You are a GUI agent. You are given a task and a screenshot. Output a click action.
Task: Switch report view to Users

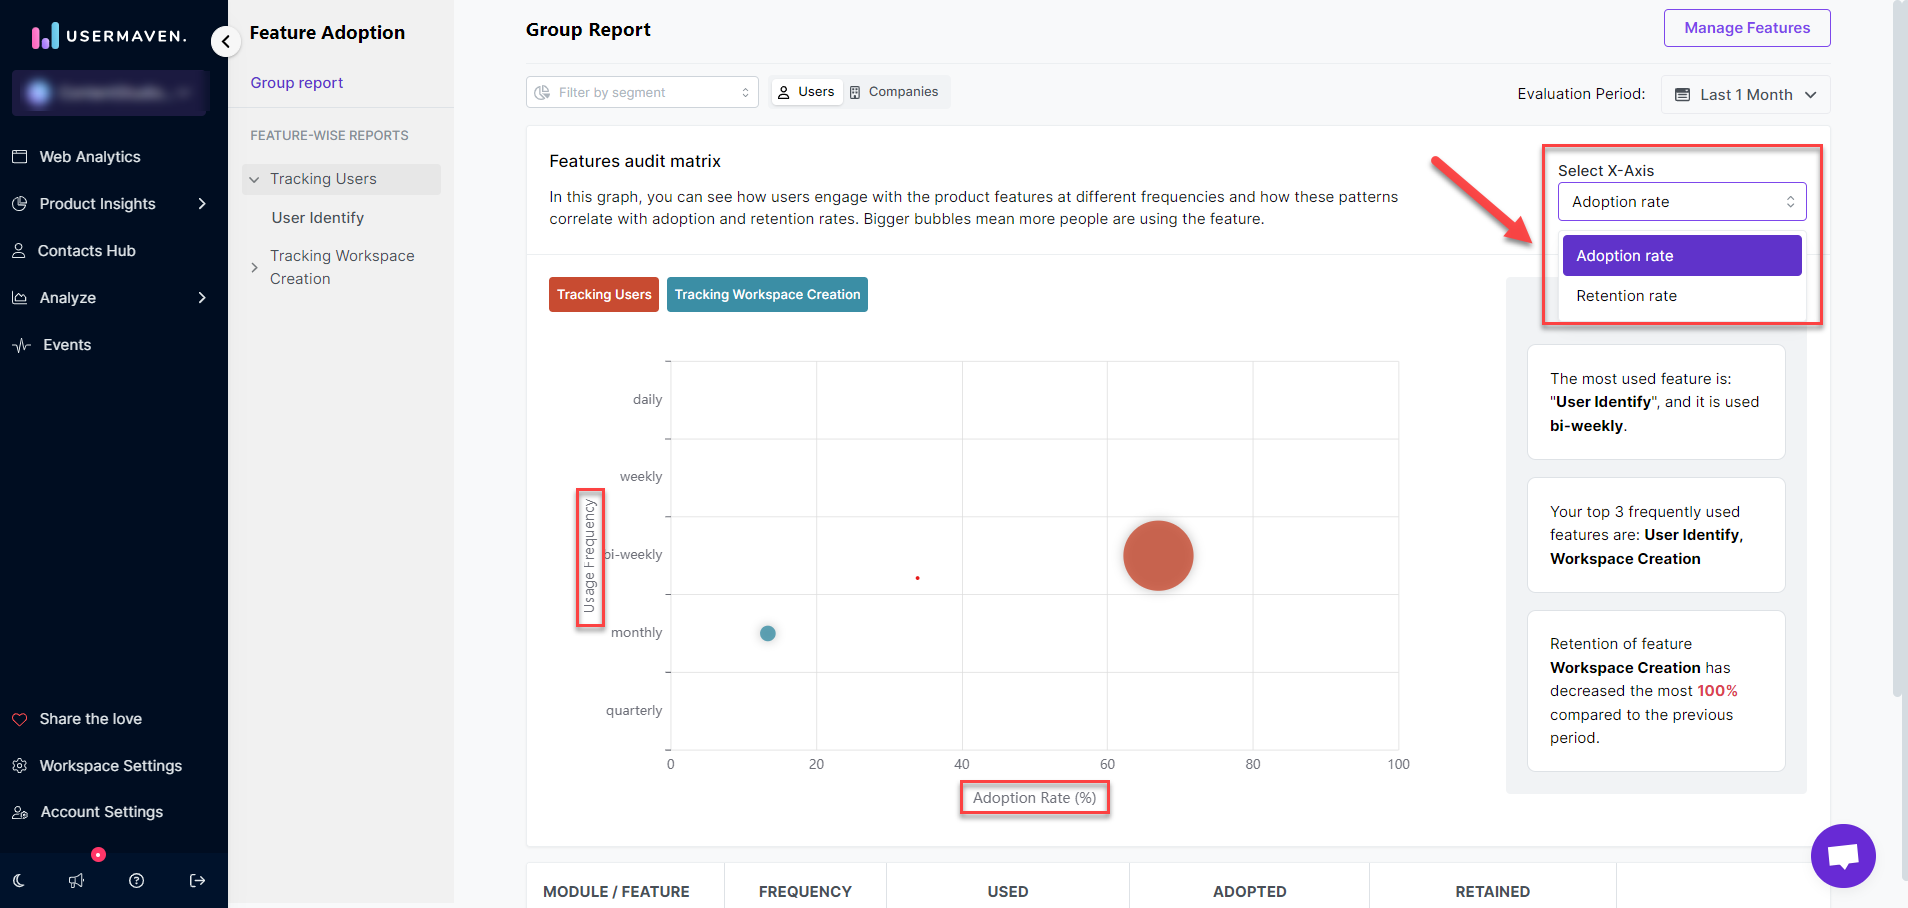[806, 92]
